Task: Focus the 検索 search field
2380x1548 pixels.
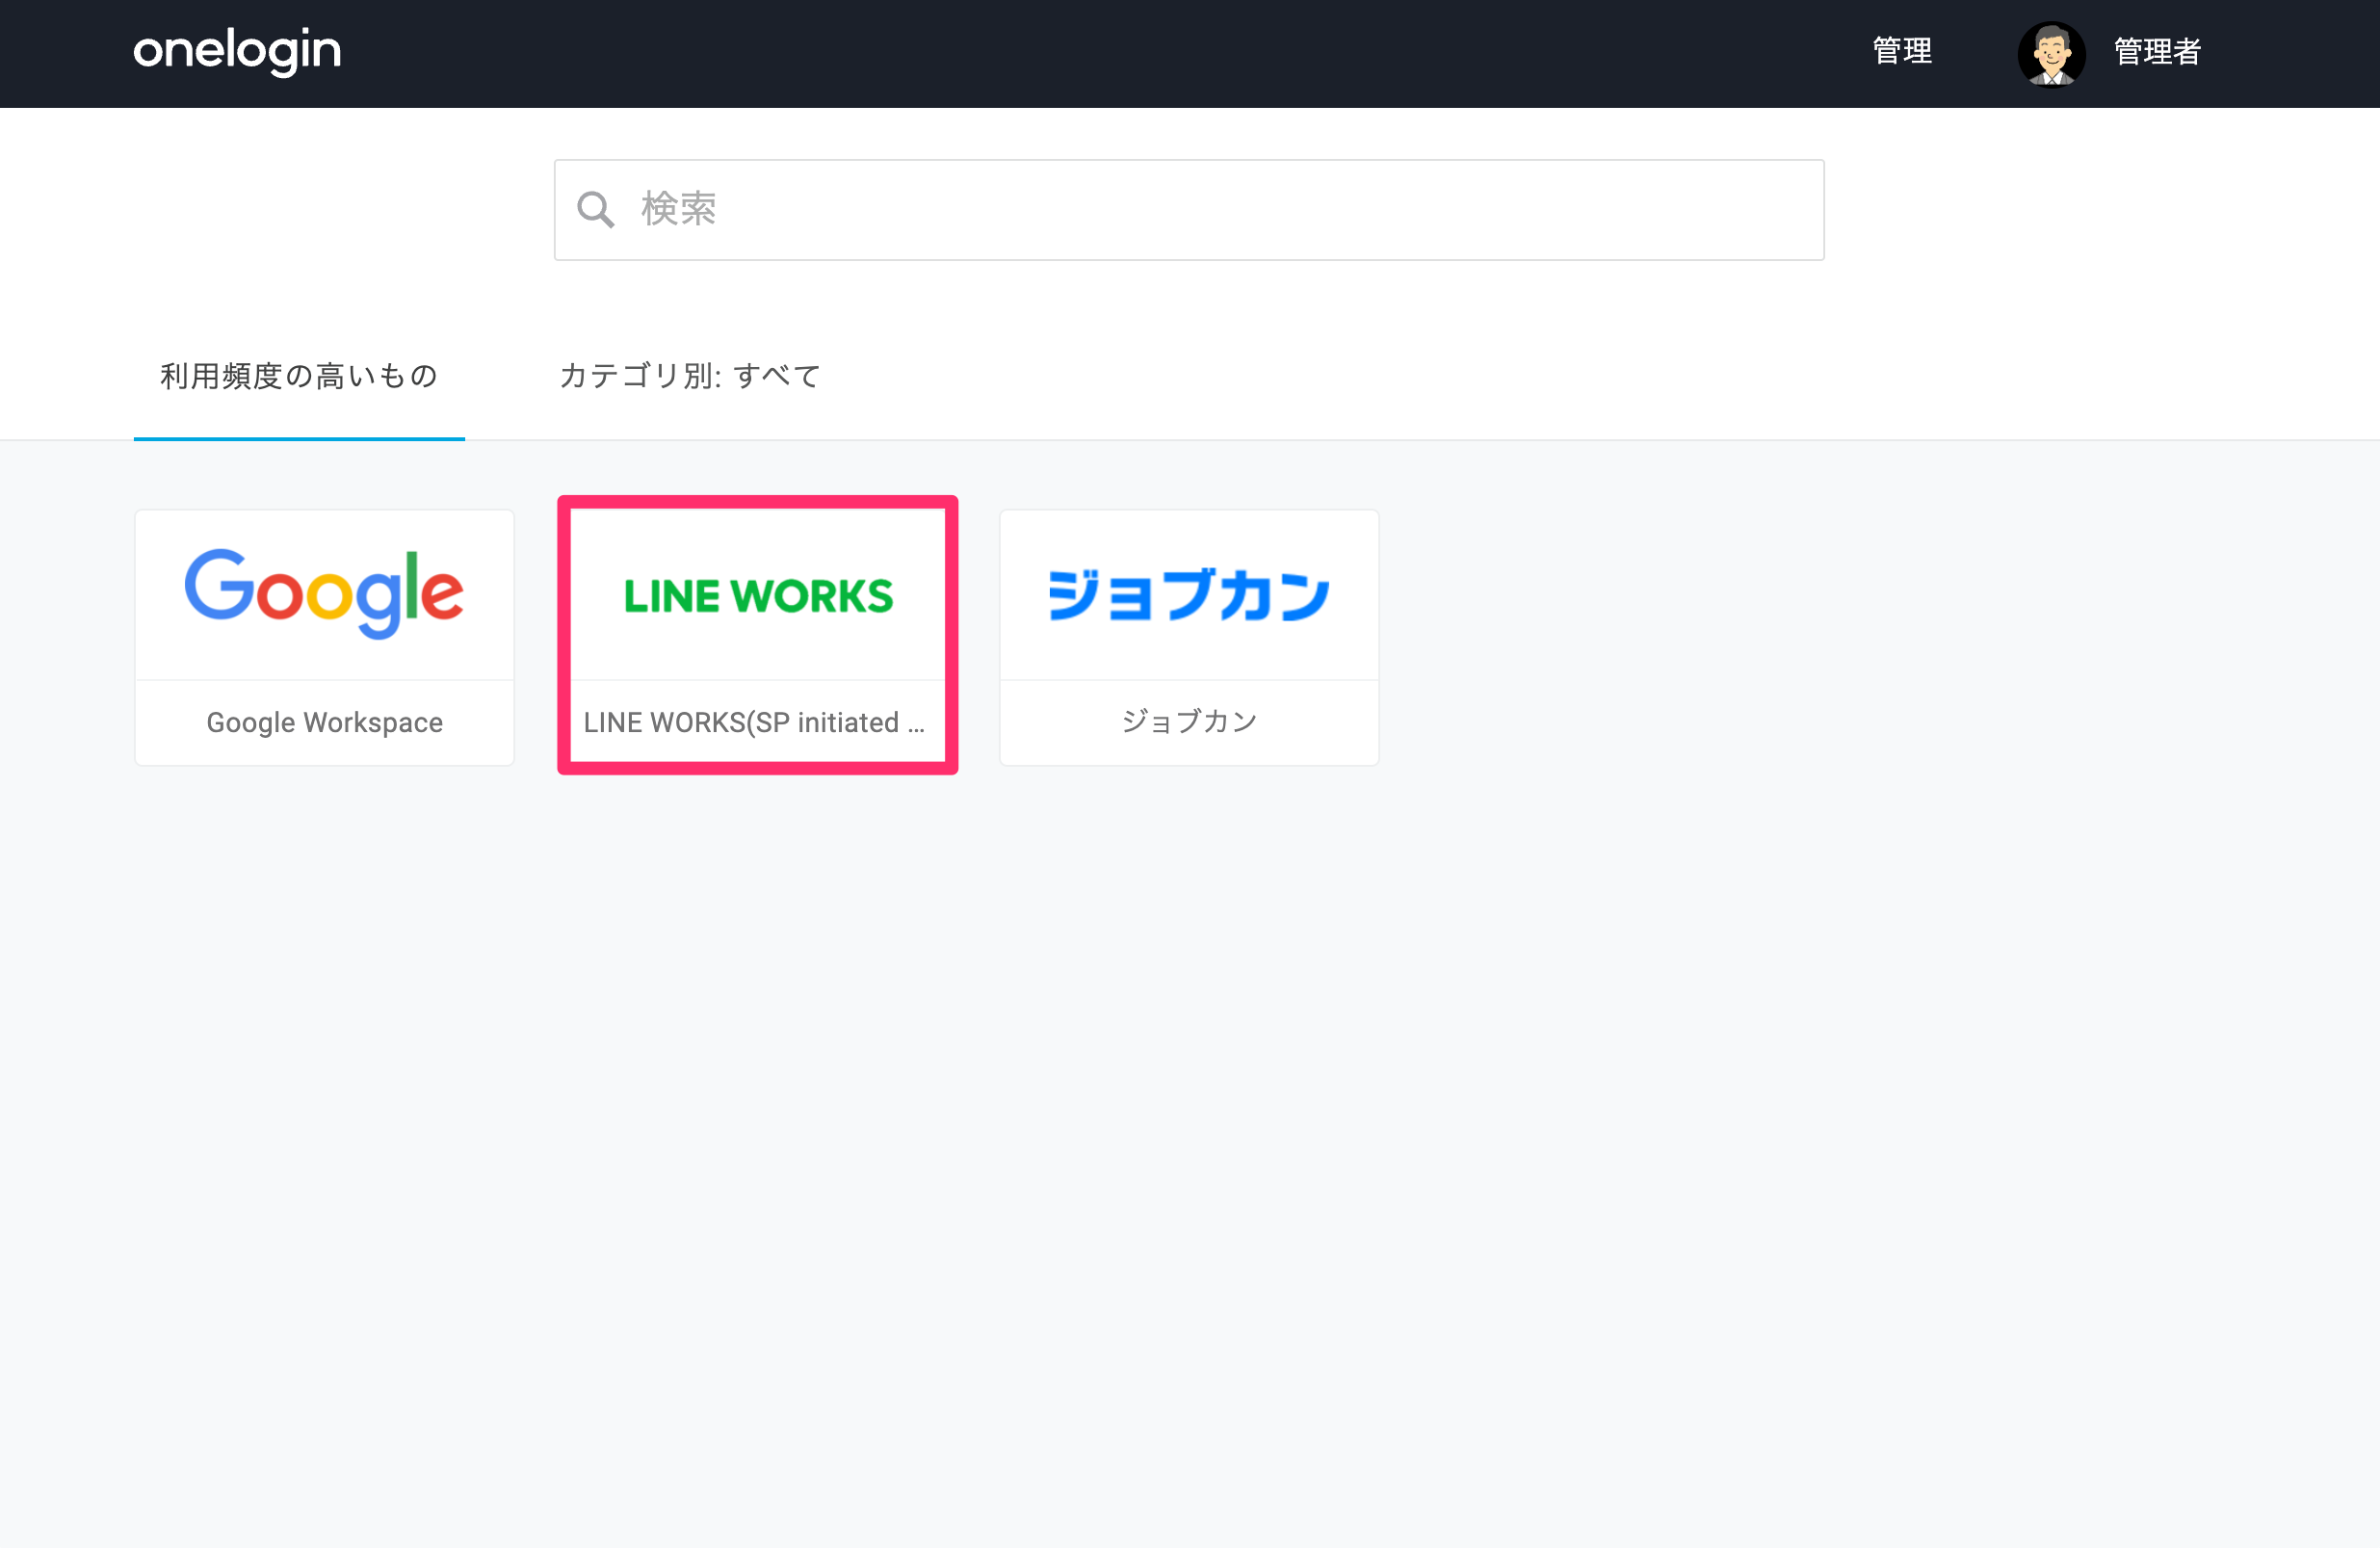Action: [x=1189, y=210]
